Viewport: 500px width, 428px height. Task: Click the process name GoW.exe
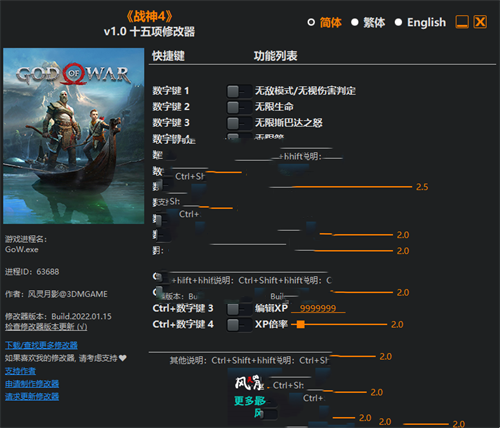tap(22, 250)
